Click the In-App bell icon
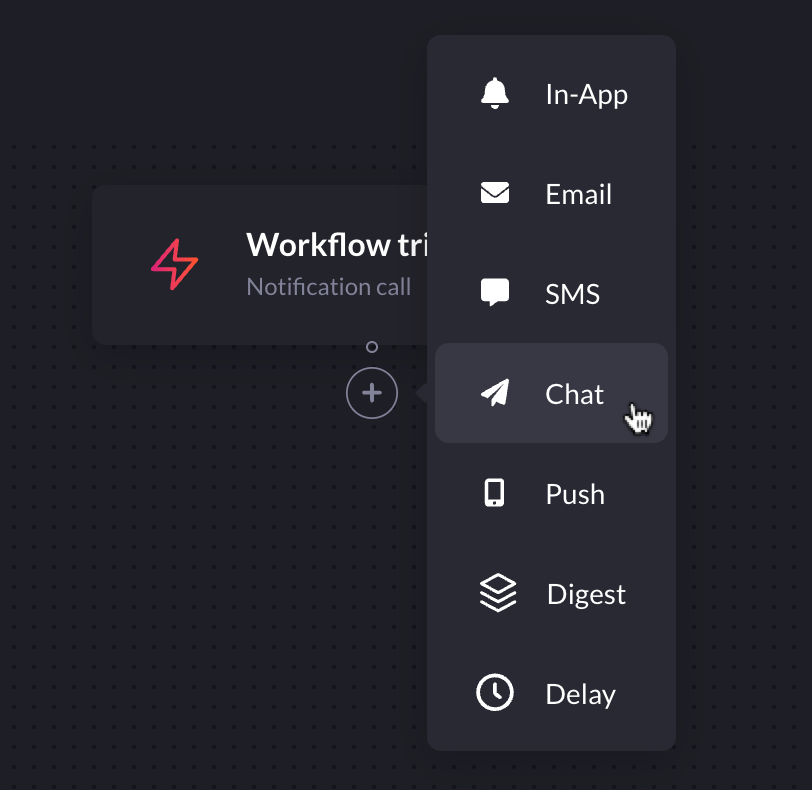This screenshot has height=790, width=812. point(495,93)
